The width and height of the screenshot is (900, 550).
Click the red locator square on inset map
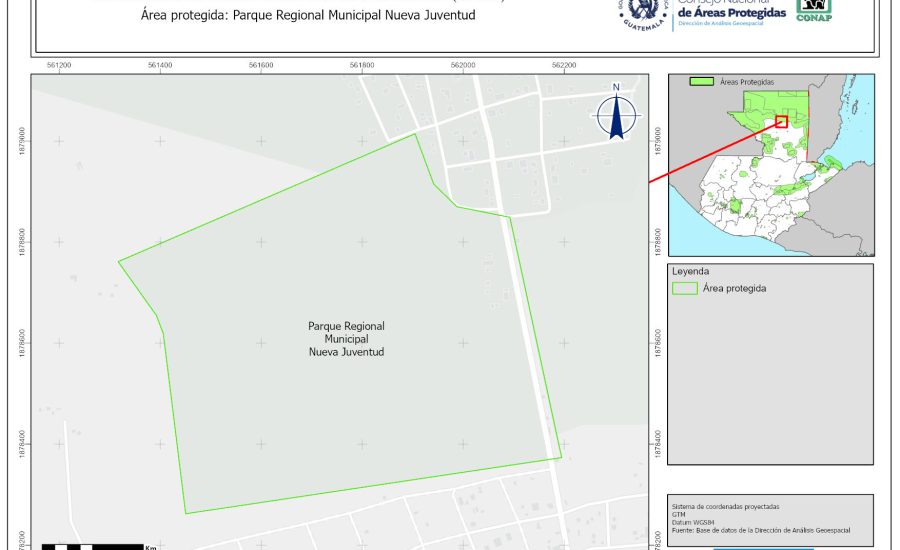[x=781, y=121]
